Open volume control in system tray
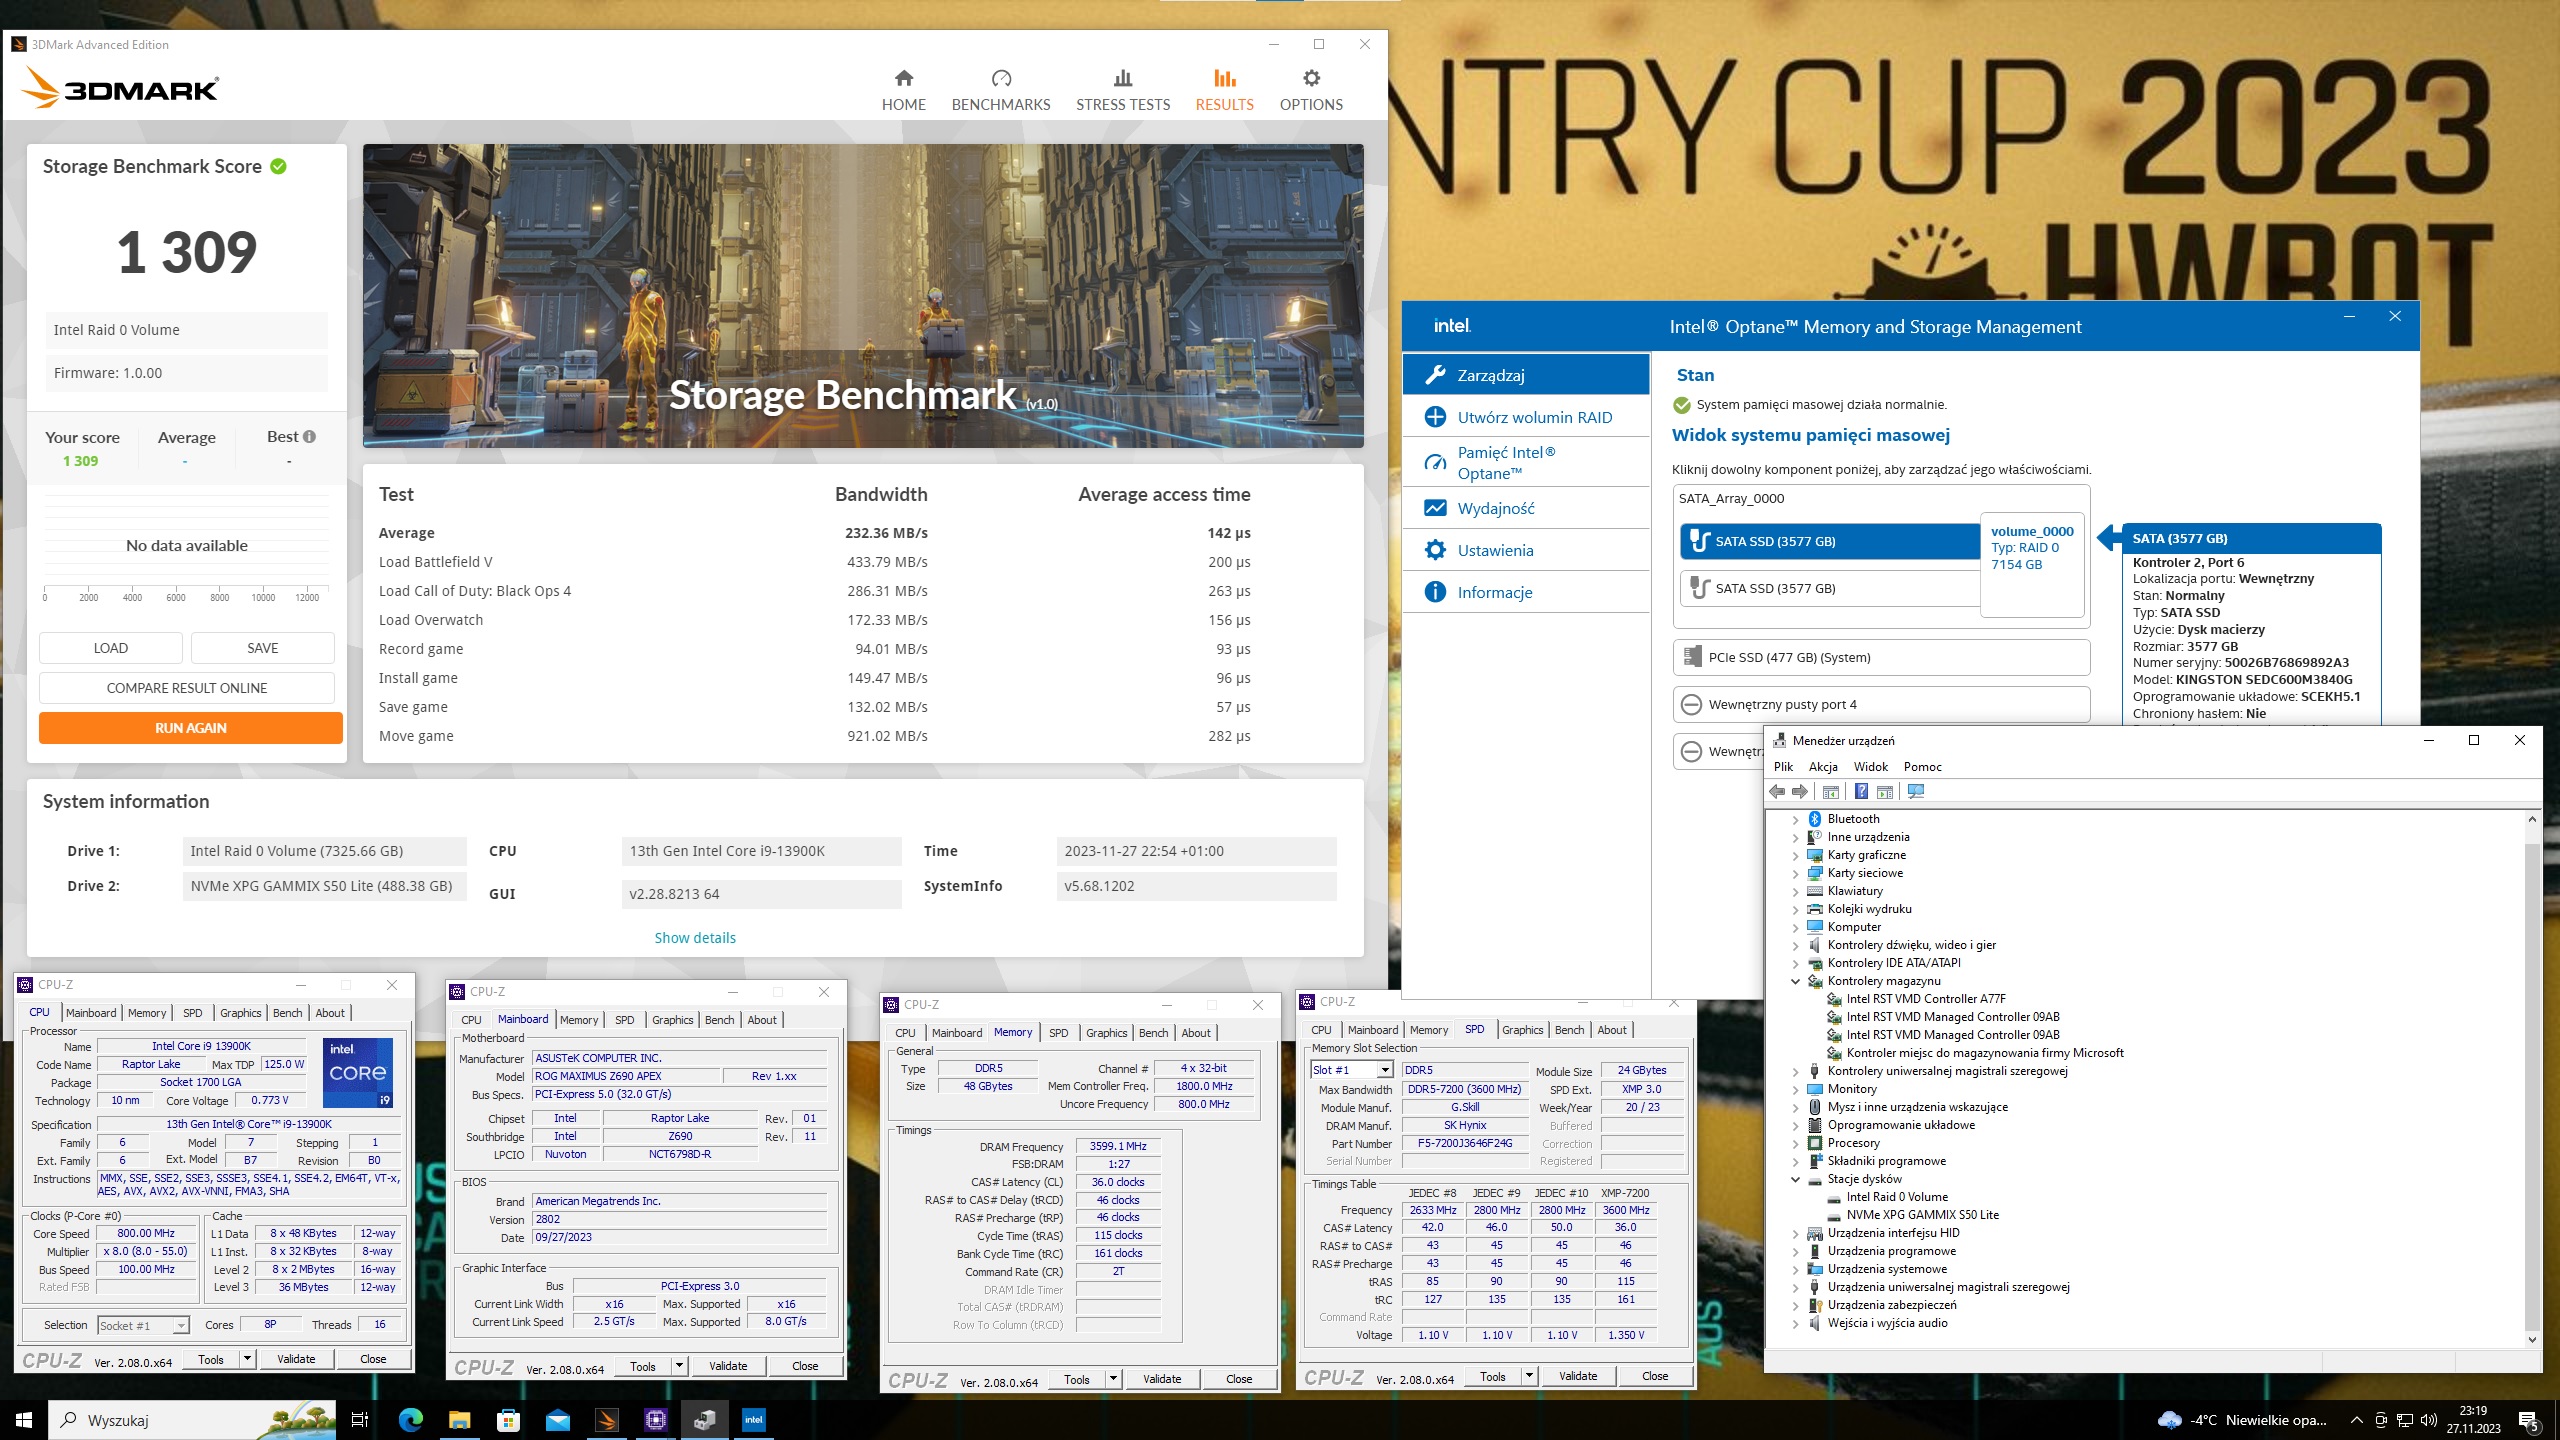 pos(2429,1420)
